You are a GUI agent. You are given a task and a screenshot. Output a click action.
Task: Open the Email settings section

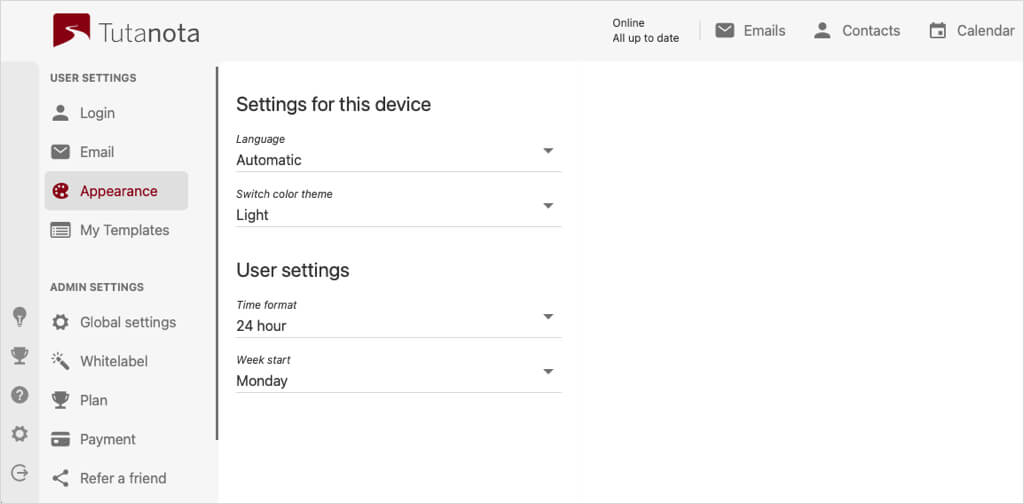[97, 152]
